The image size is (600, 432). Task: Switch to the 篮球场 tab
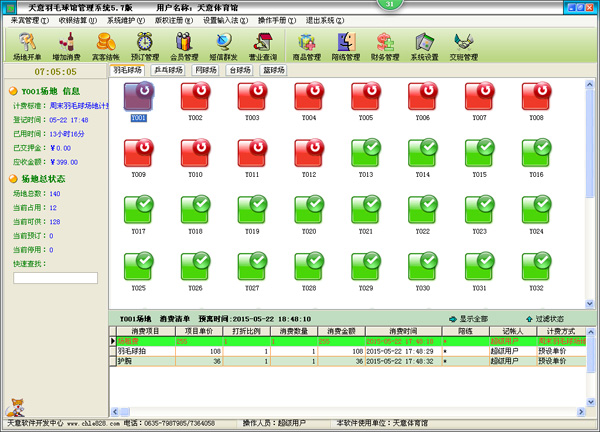click(x=273, y=71)
